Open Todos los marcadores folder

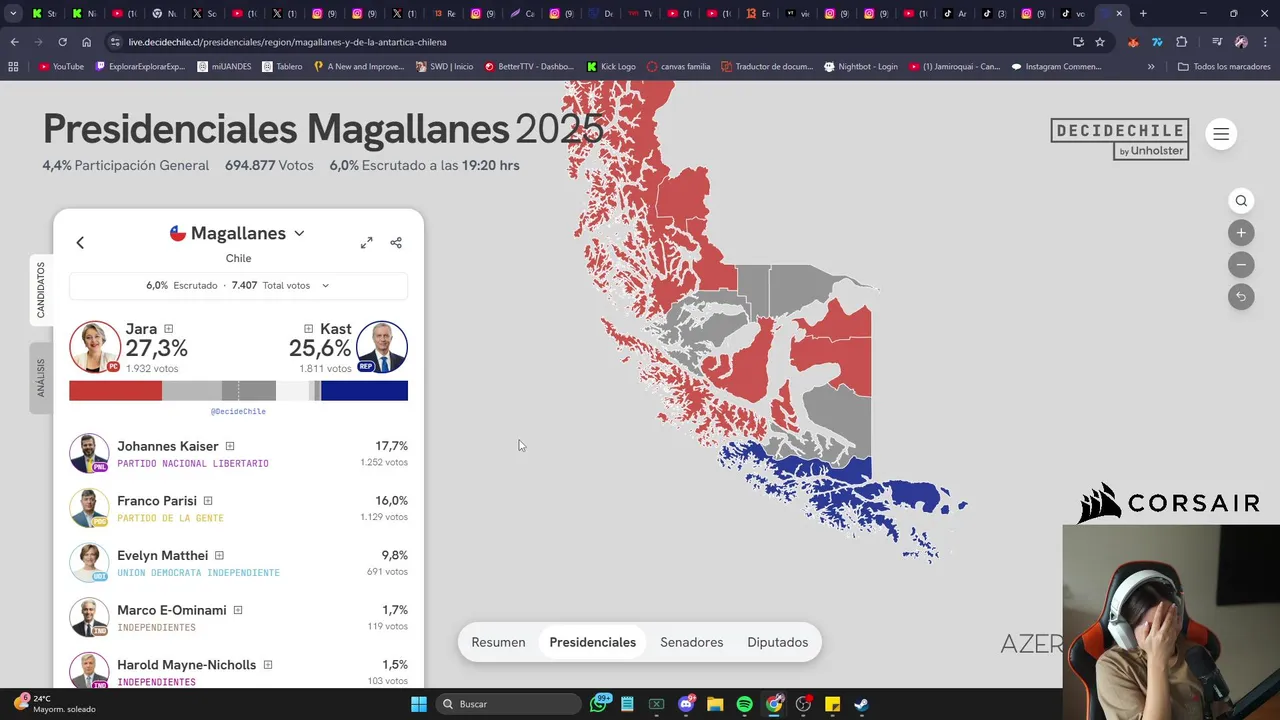(1224, 67)
